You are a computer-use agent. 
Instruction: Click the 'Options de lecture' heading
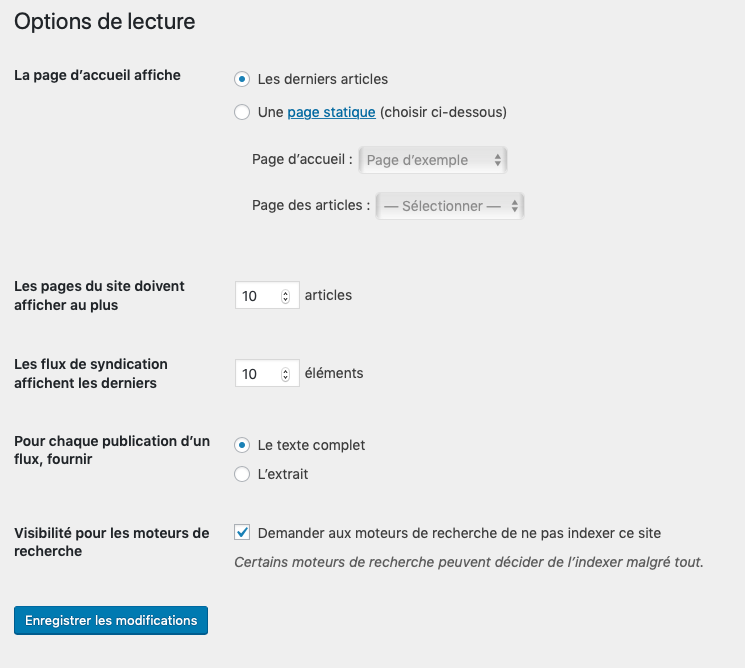(x=105, y=21)
